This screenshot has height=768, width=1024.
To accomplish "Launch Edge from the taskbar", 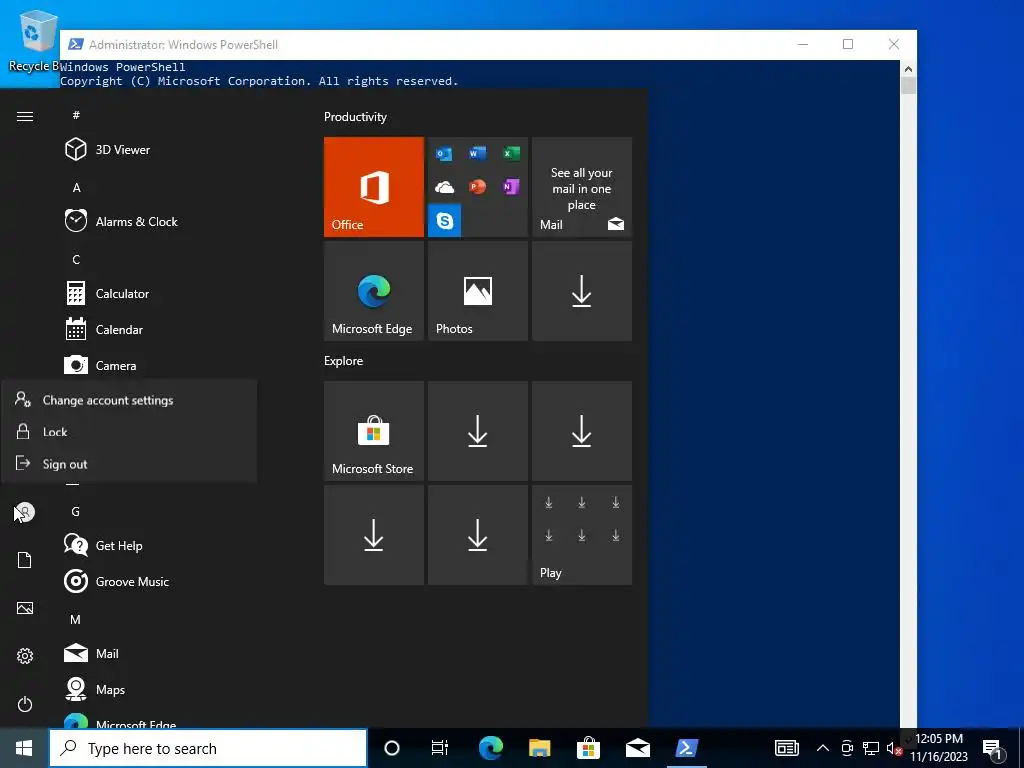I will coord(490,748).
